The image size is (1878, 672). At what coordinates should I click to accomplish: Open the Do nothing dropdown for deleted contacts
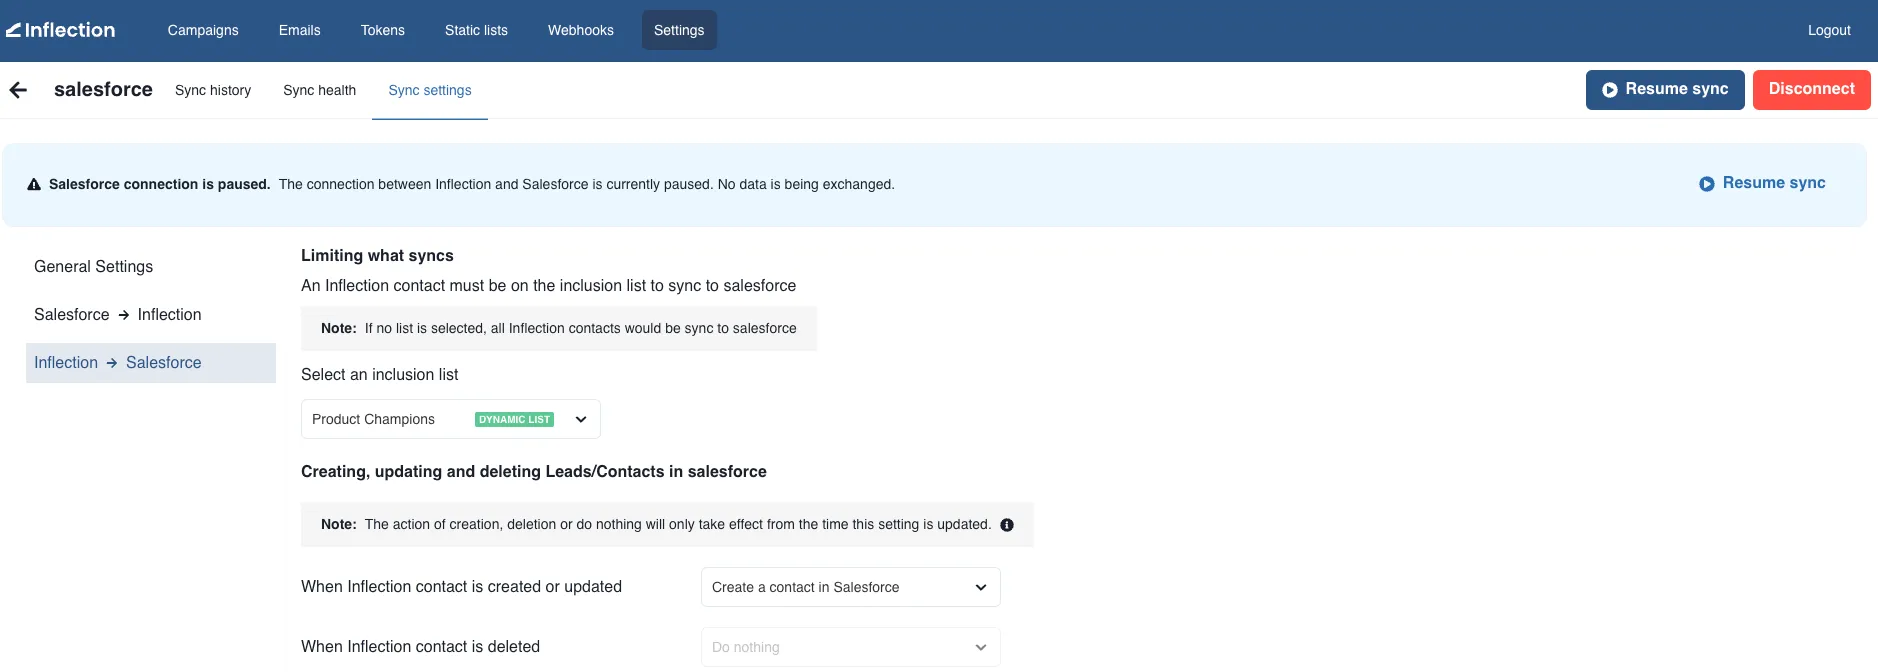(x=851, y=647)
